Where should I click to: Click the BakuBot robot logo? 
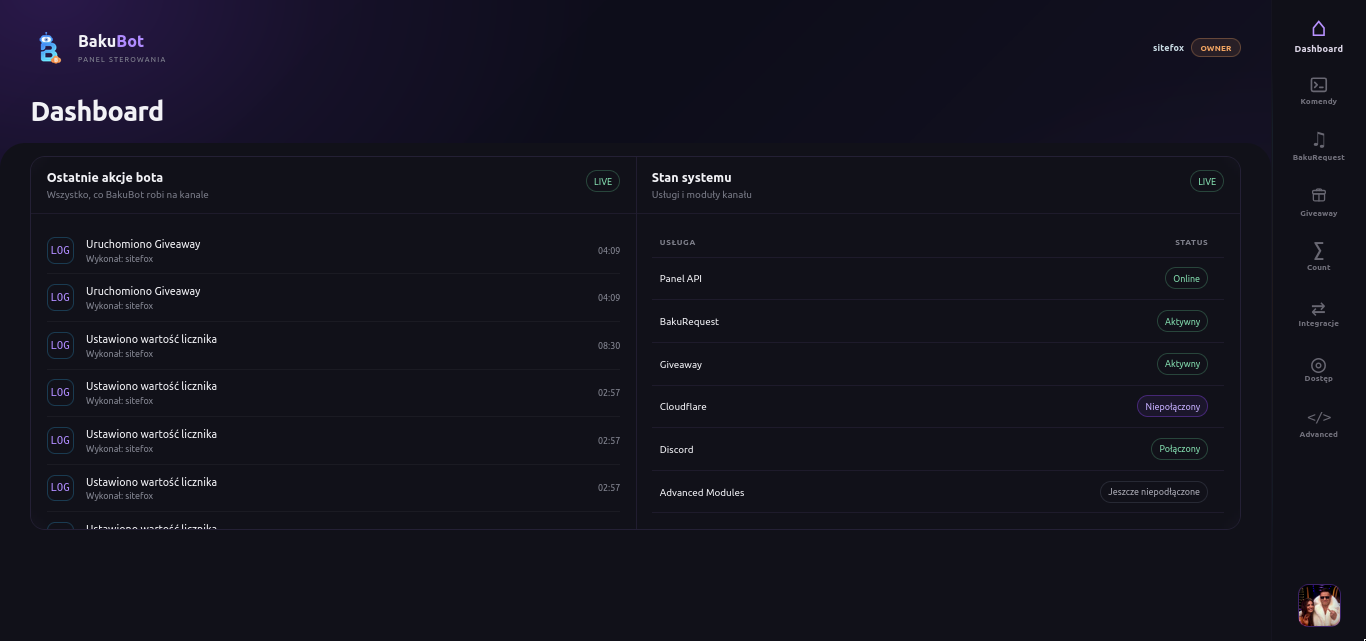tap(49, 47)
